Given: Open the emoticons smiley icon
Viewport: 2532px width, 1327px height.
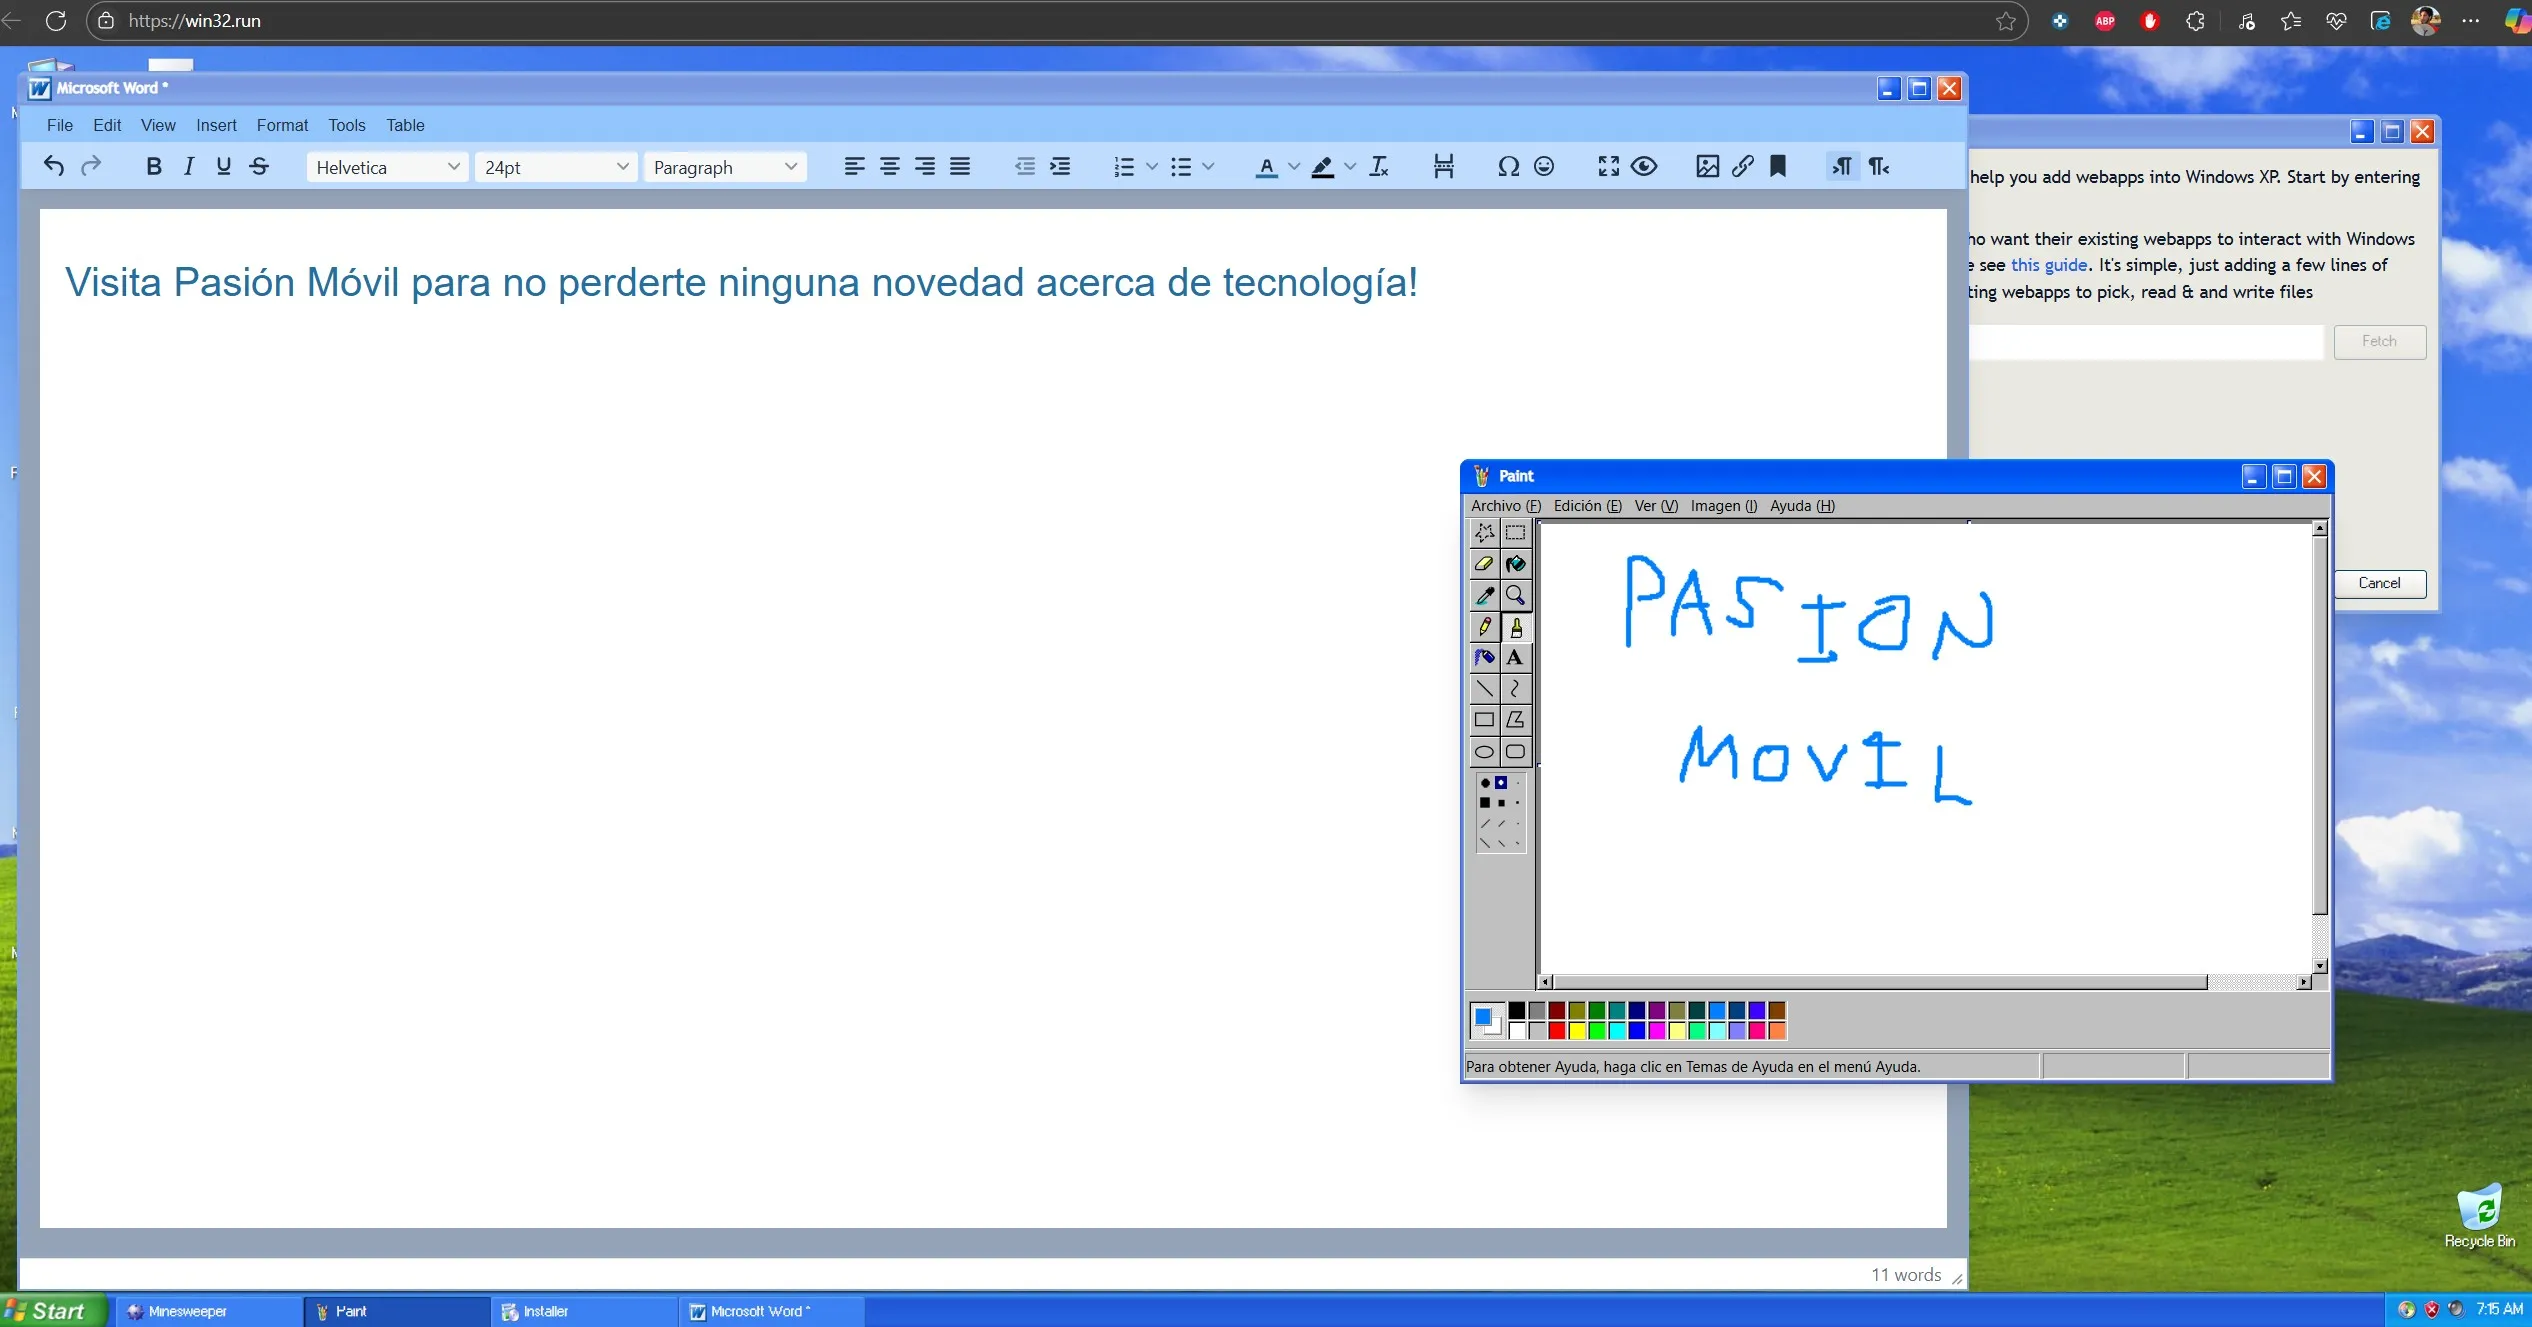Looking at the screenshot, I should tap(1544, 166).
